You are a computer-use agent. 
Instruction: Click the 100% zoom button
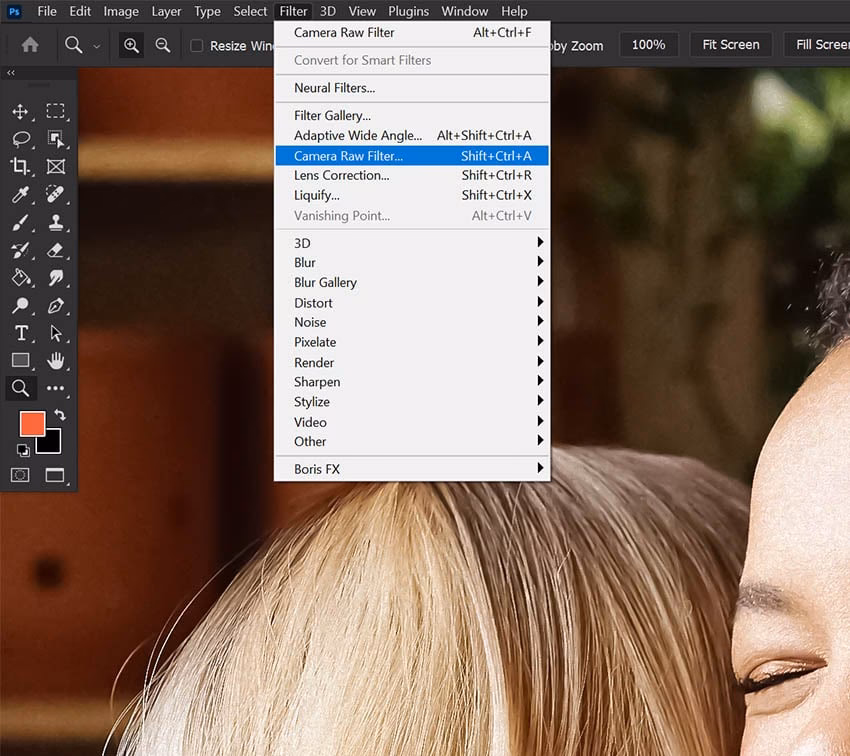[648, 45]
